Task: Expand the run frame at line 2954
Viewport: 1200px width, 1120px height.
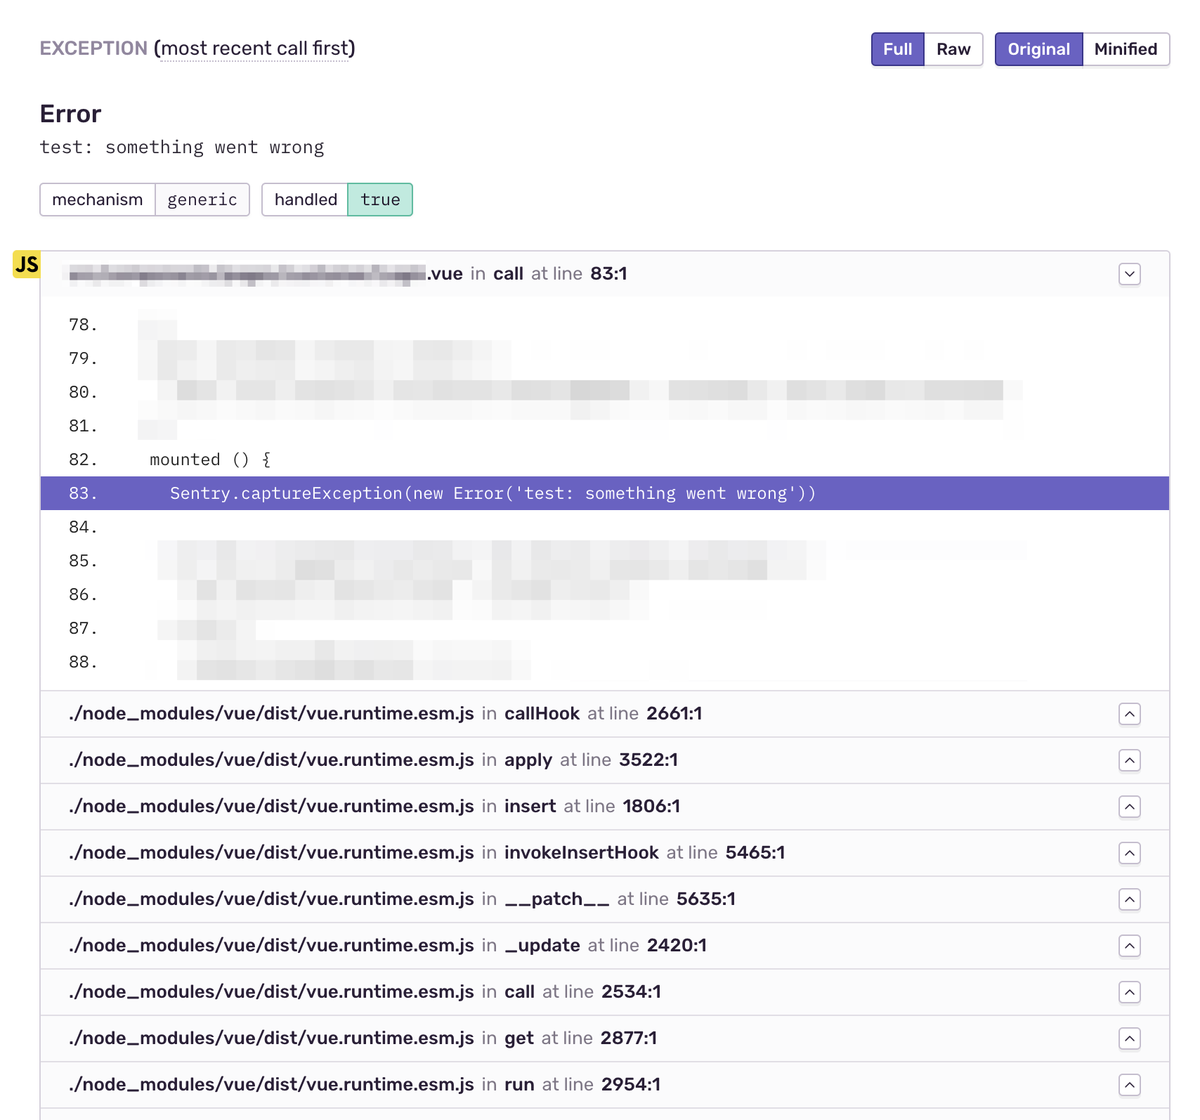Action: (x=1129, y=1085)
